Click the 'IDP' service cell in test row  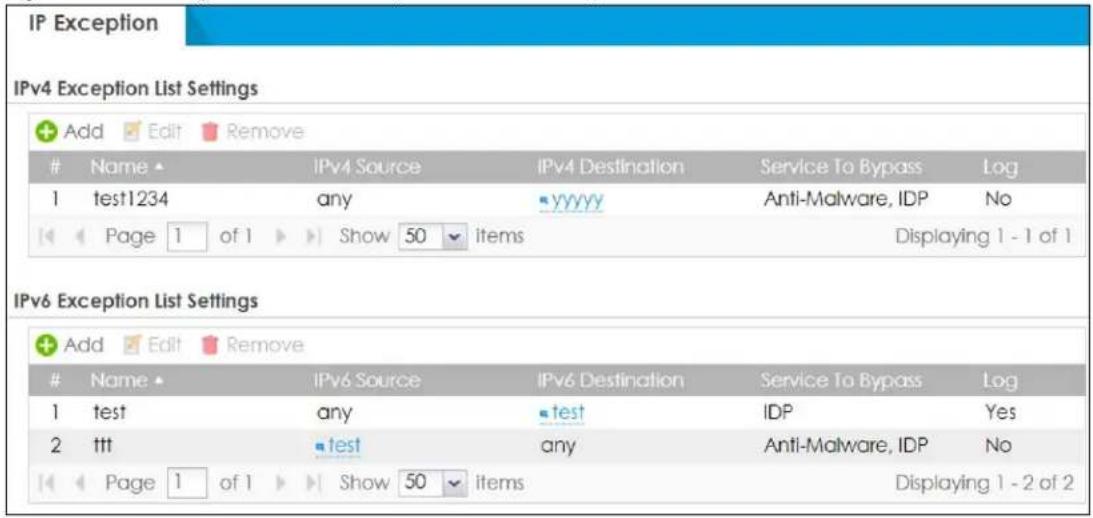pos(778,413)
